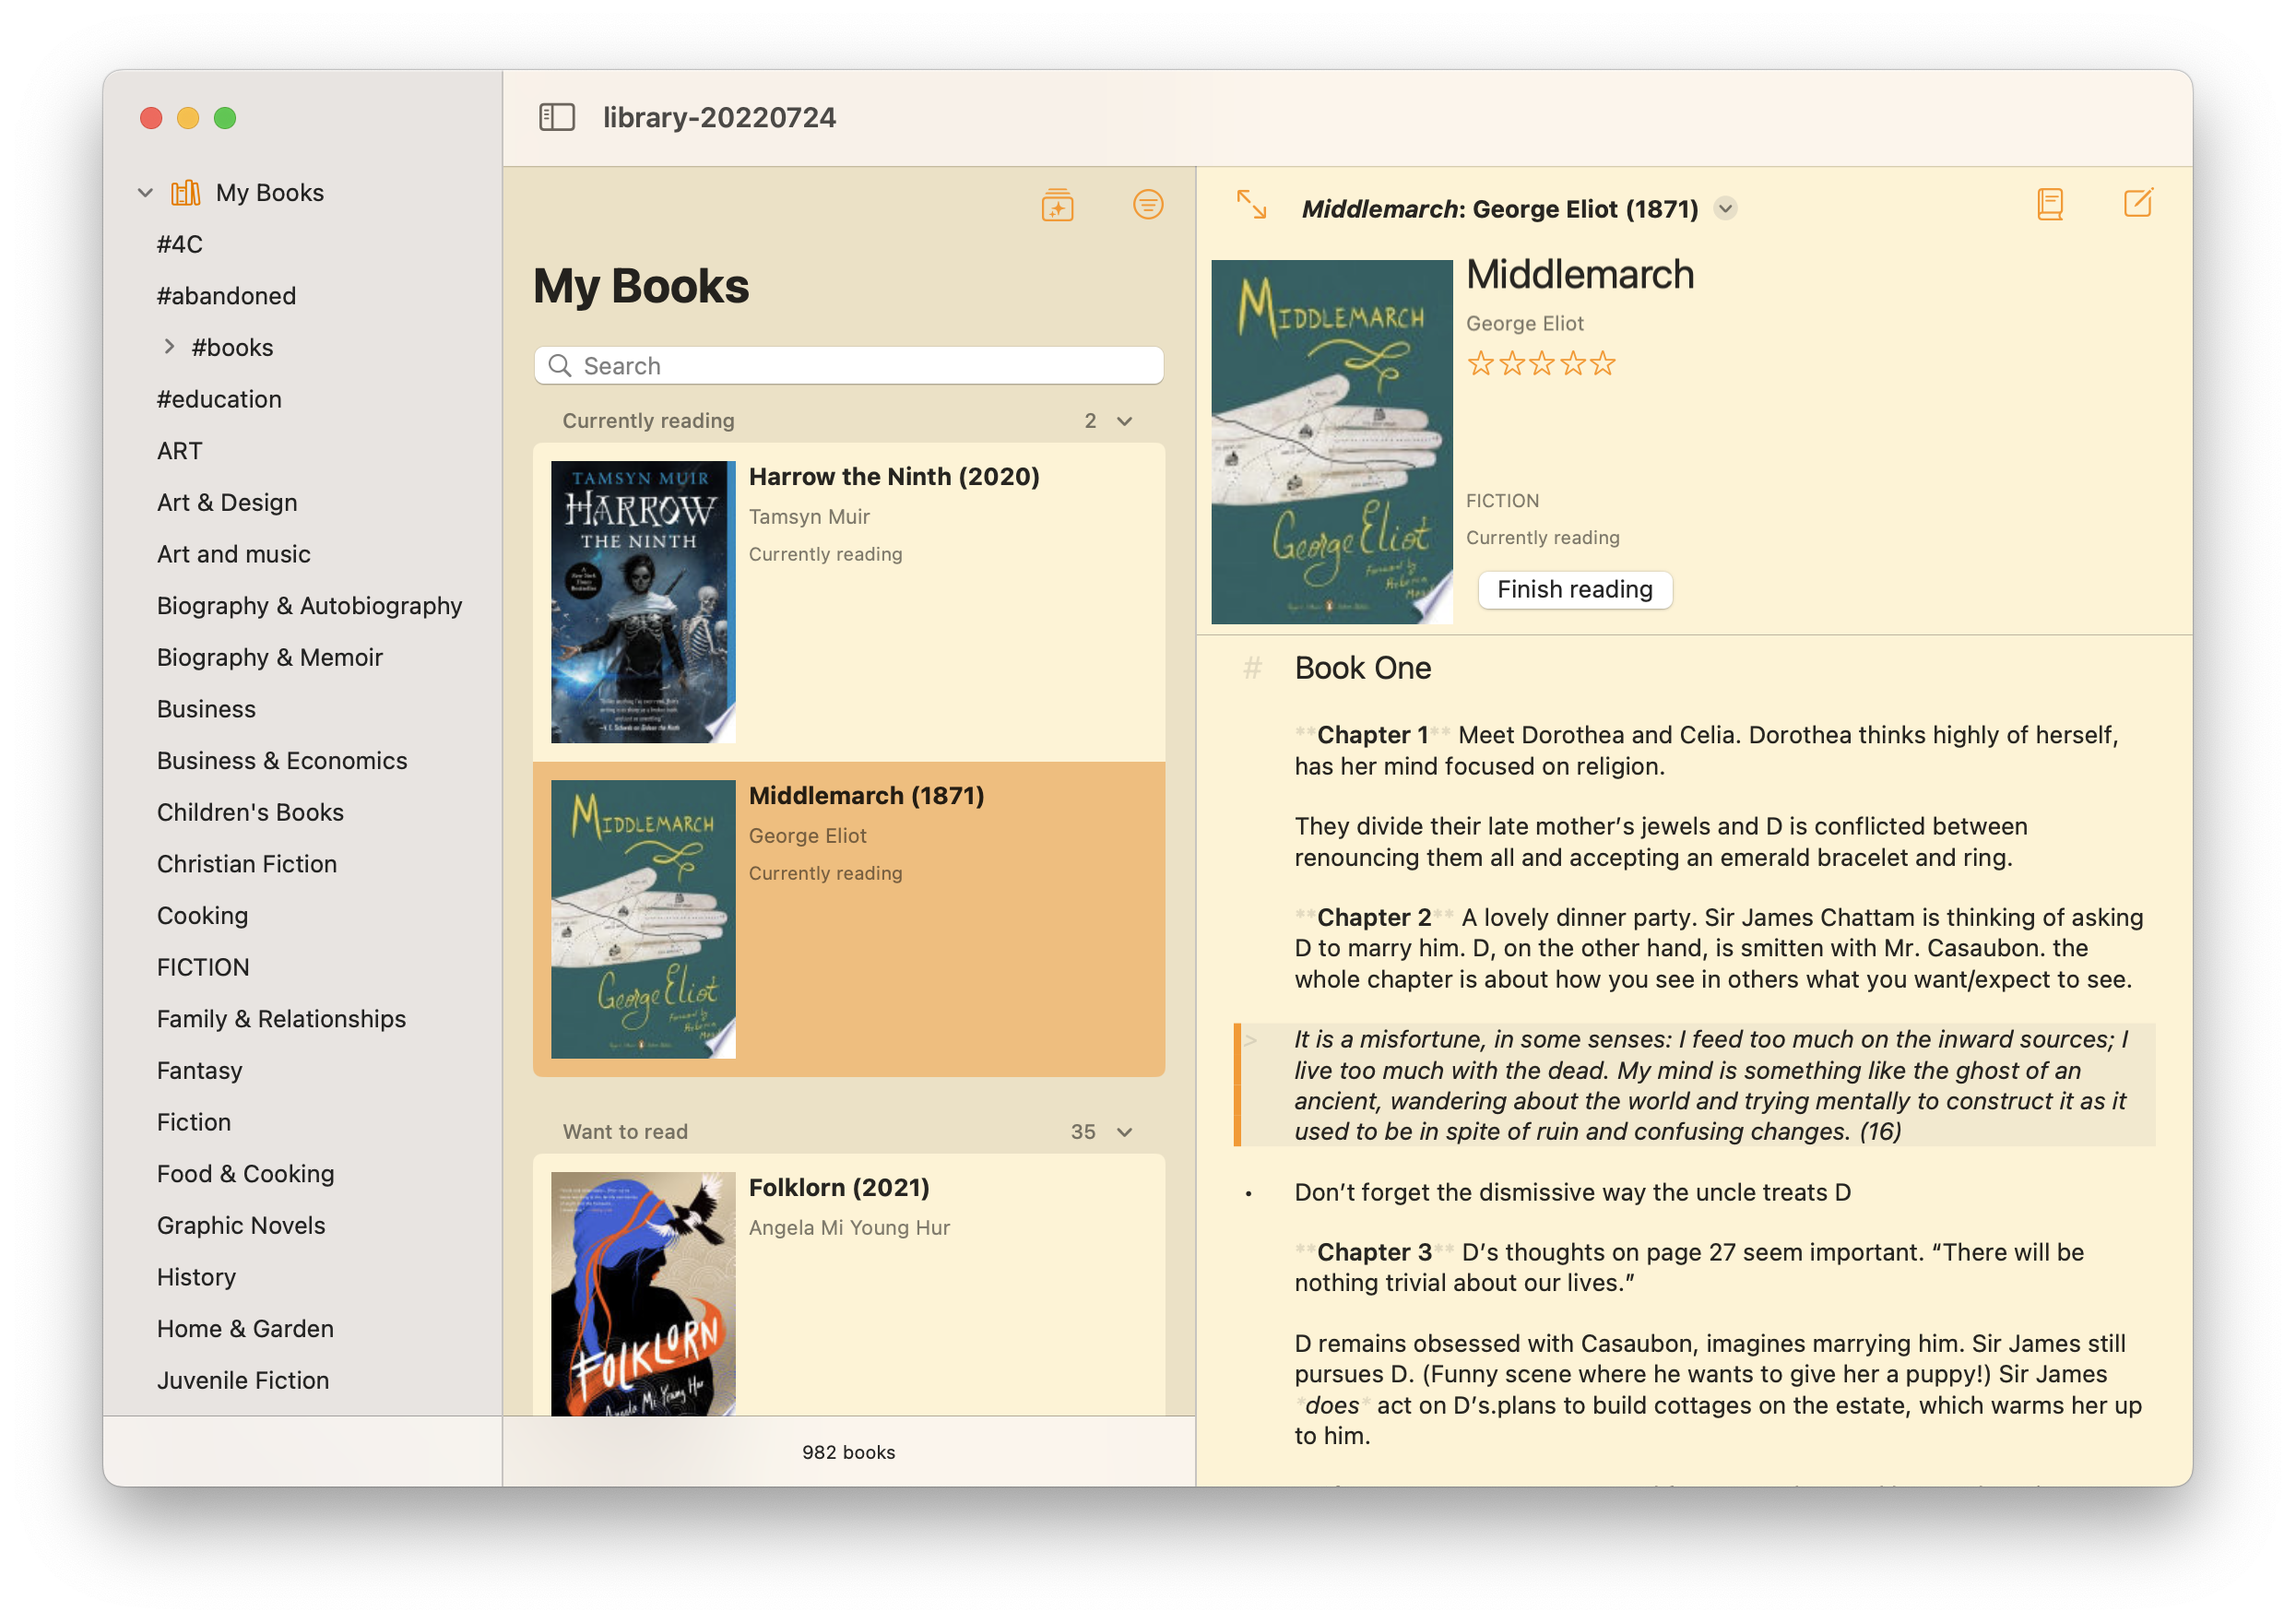Viewport: 2296px width, 1623px height.
Task: Open Business & Economics category
Action: pos(282,760)
